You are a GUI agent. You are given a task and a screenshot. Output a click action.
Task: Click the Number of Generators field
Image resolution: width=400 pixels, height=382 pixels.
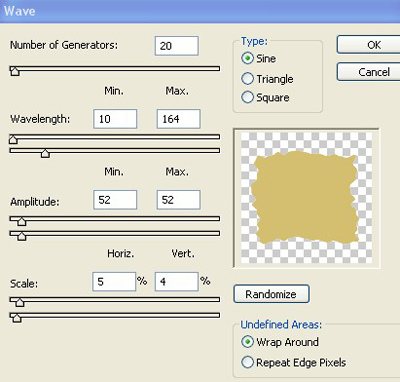(x=177, y=46)
